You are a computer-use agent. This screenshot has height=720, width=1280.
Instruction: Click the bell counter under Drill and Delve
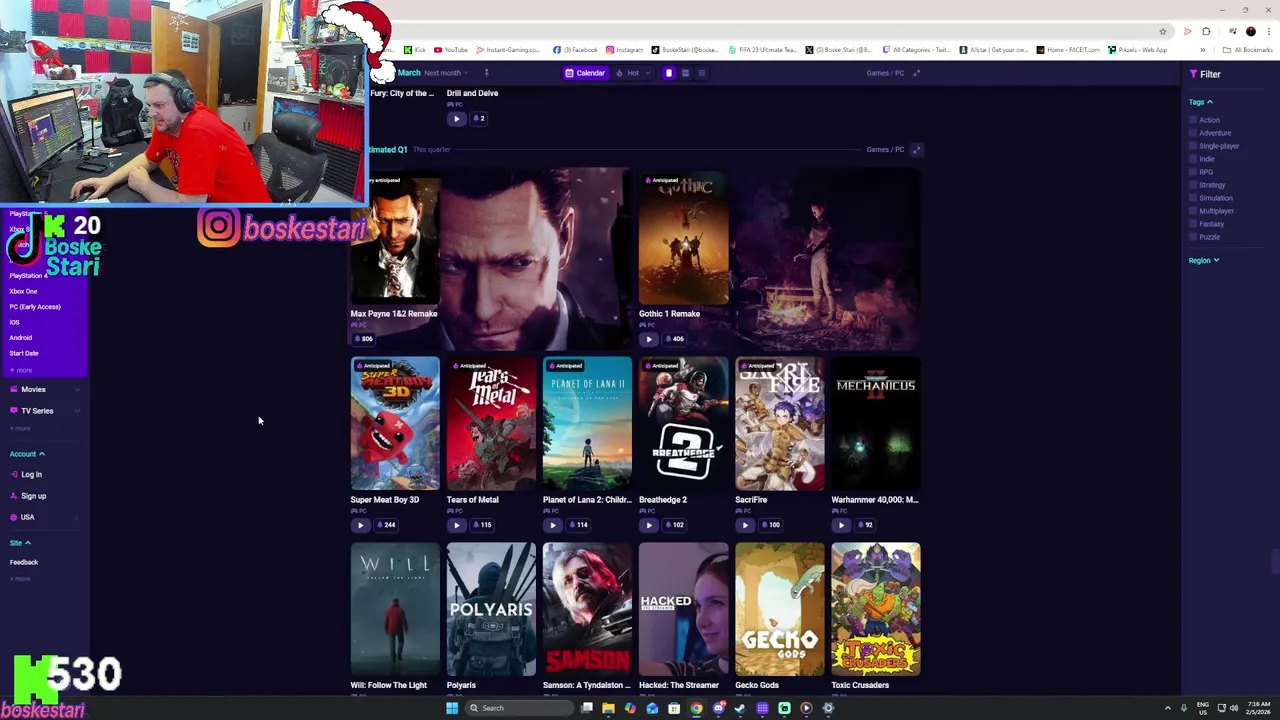click(x=479, y=119)
